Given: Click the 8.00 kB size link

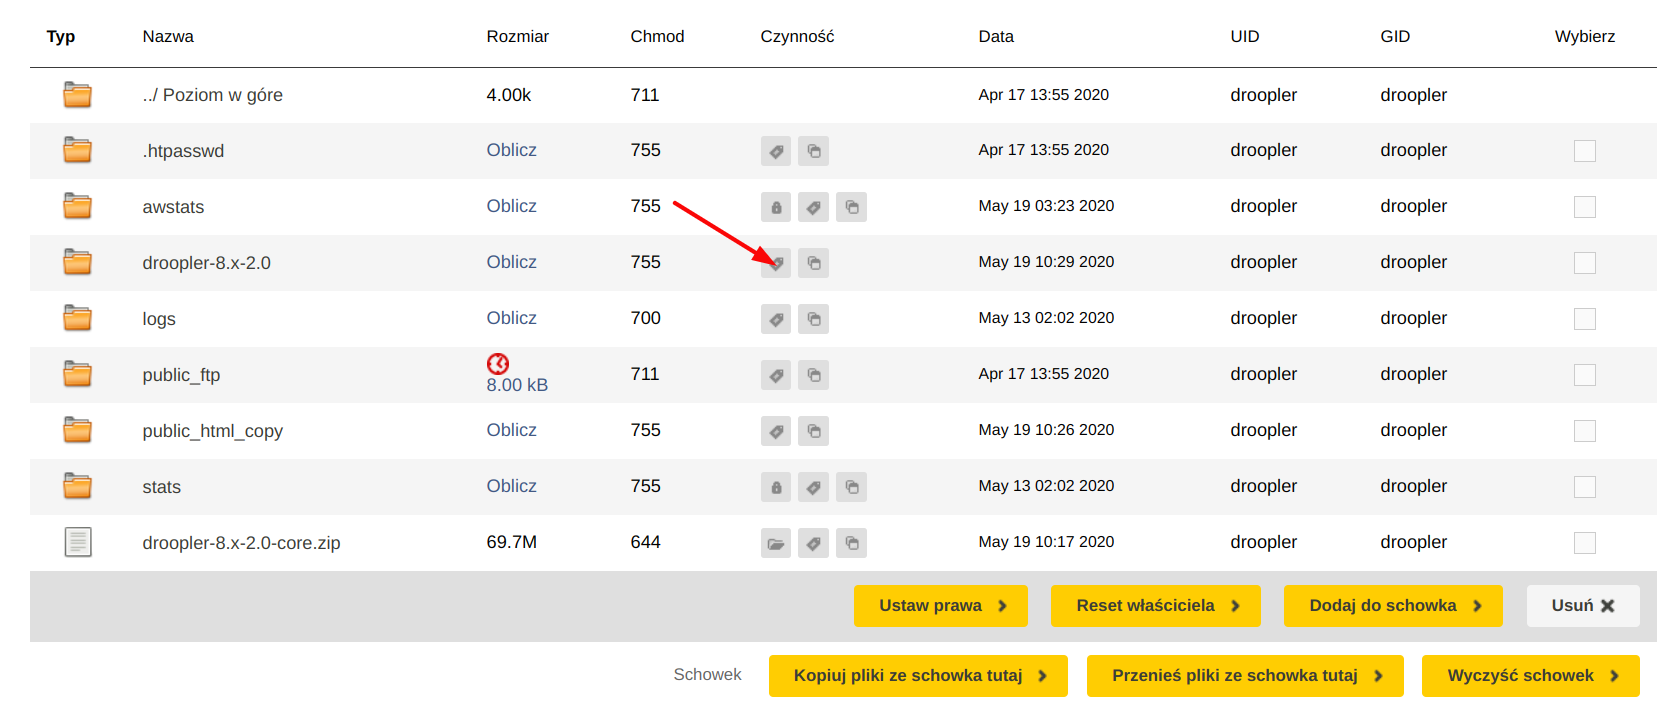Looking at the screenshot, I should (517, 385).
